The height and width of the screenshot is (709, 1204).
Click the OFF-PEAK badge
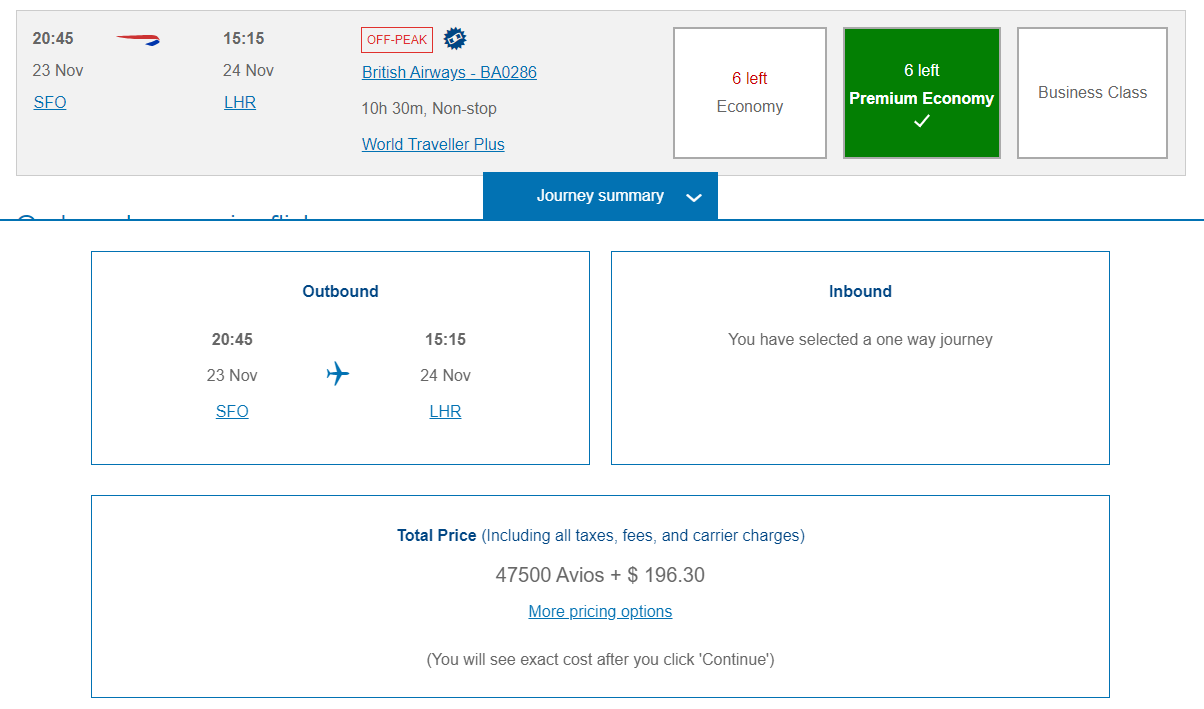click(x=396, y=39)
